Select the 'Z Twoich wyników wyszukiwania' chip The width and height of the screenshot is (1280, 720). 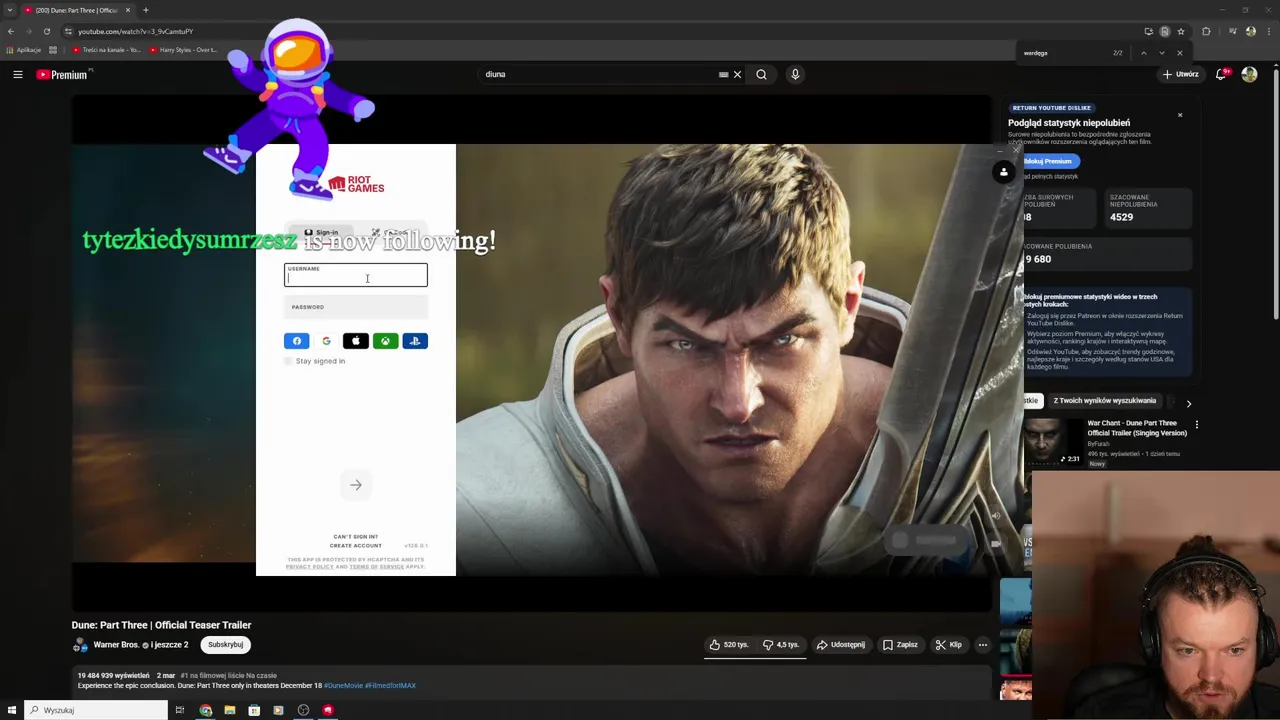(1104, 401)
